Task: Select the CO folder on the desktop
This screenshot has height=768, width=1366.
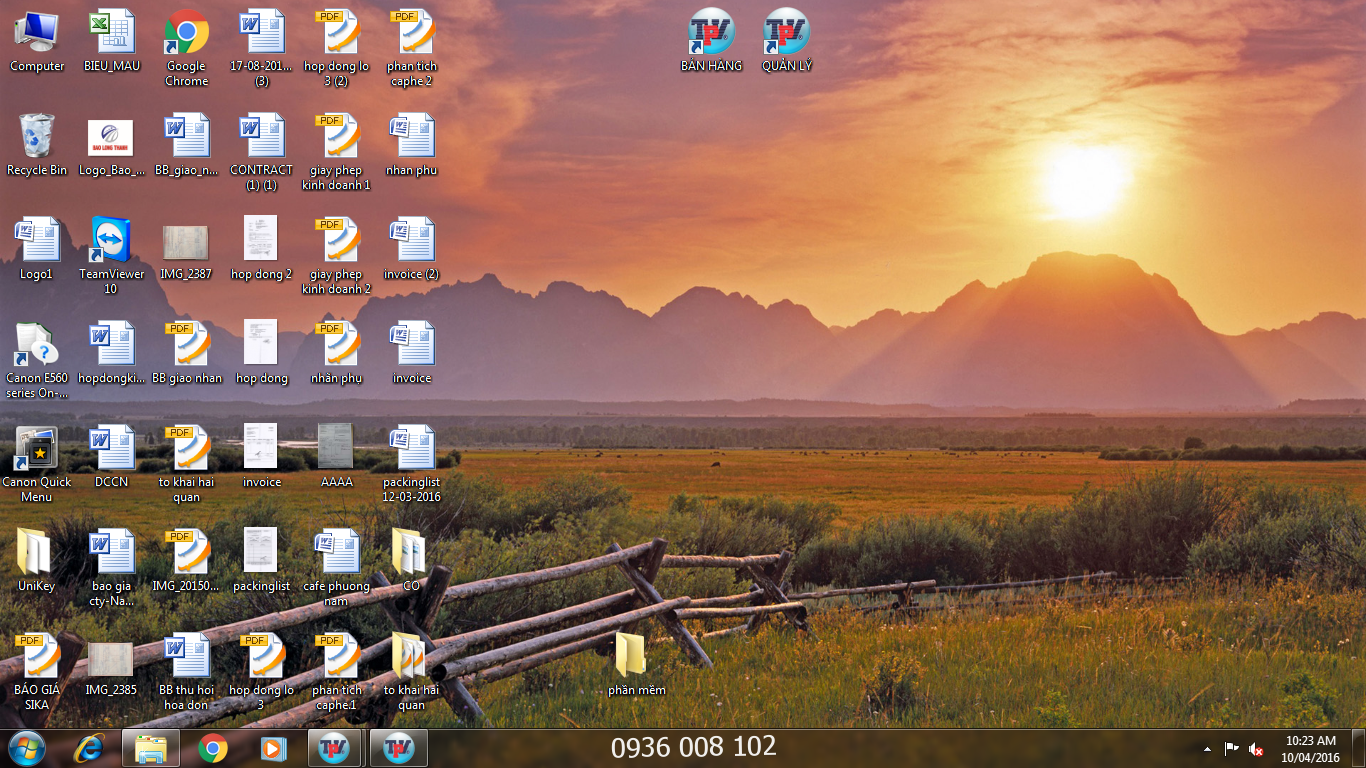Action: point(412,561)
